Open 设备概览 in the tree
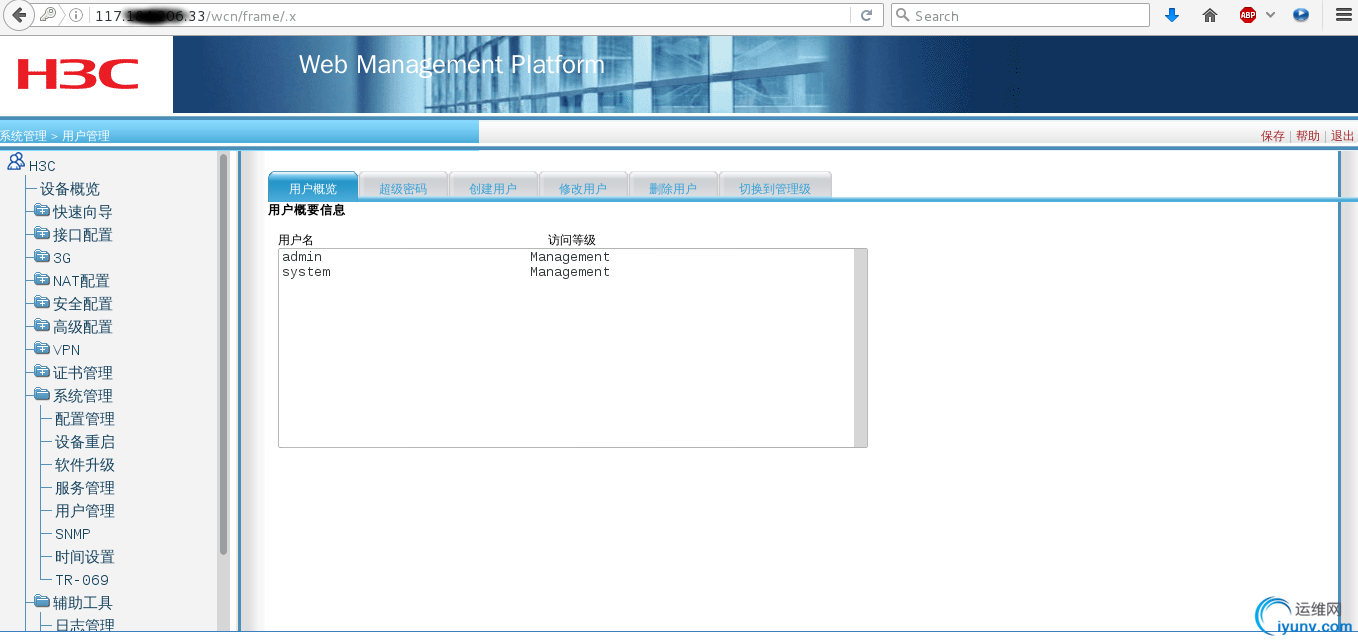 click(x=70, y=189)
